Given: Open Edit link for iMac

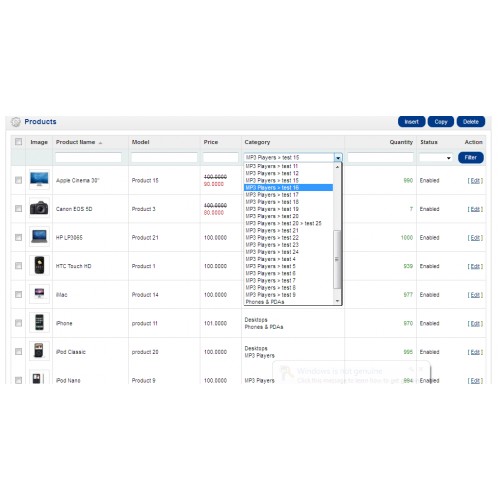Looking at the screenshot, I should point(475,295).
